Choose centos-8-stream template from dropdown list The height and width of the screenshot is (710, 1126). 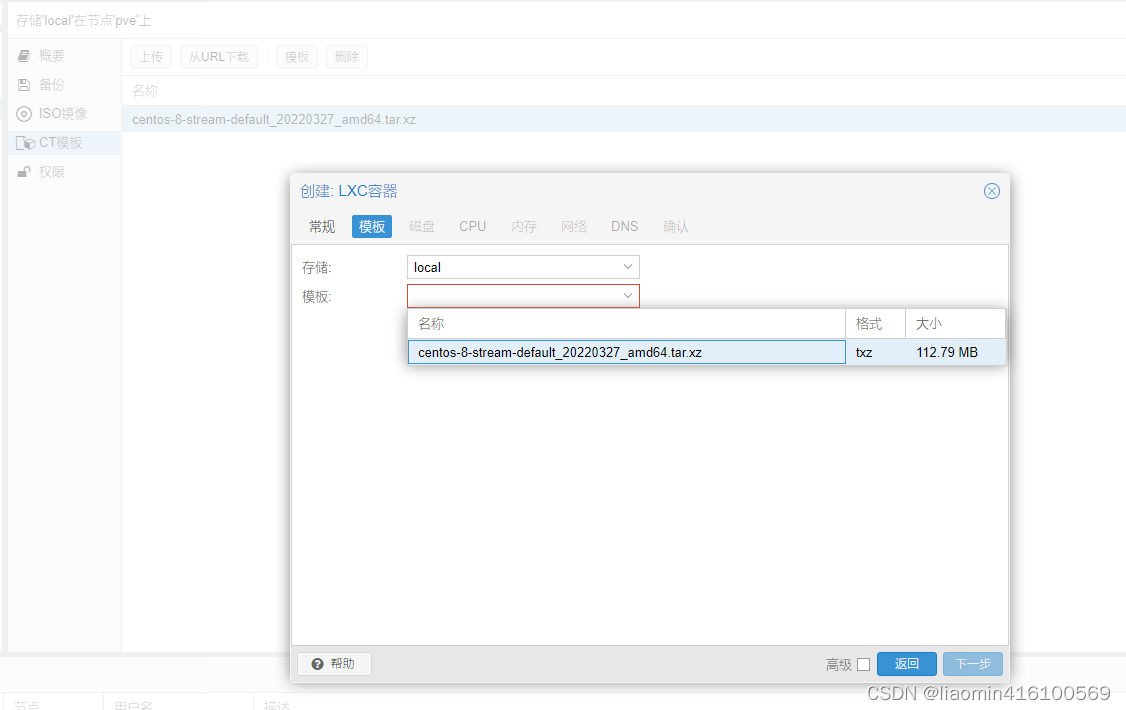point(626,352)
